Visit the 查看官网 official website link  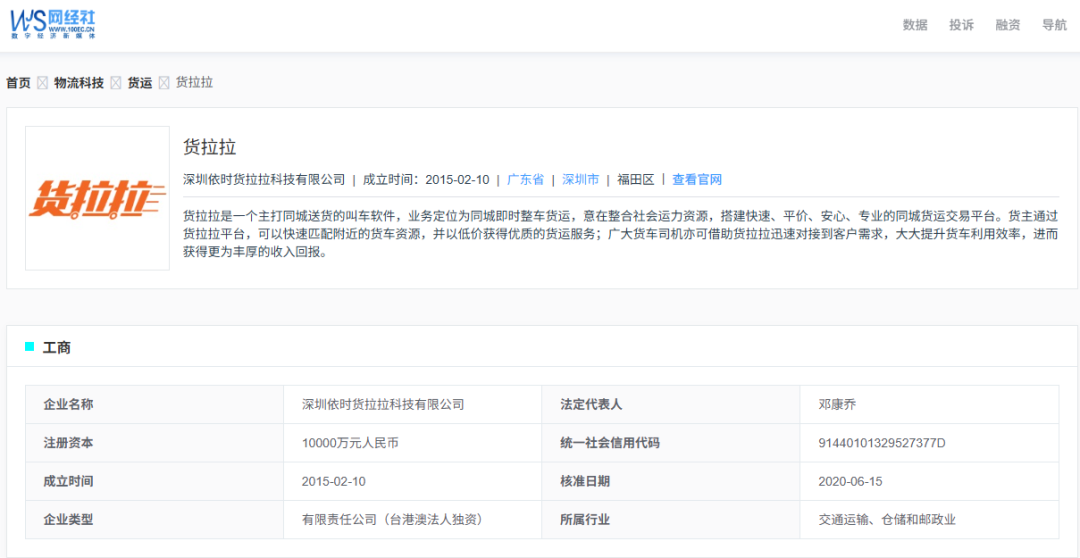[x=697, y=180]
